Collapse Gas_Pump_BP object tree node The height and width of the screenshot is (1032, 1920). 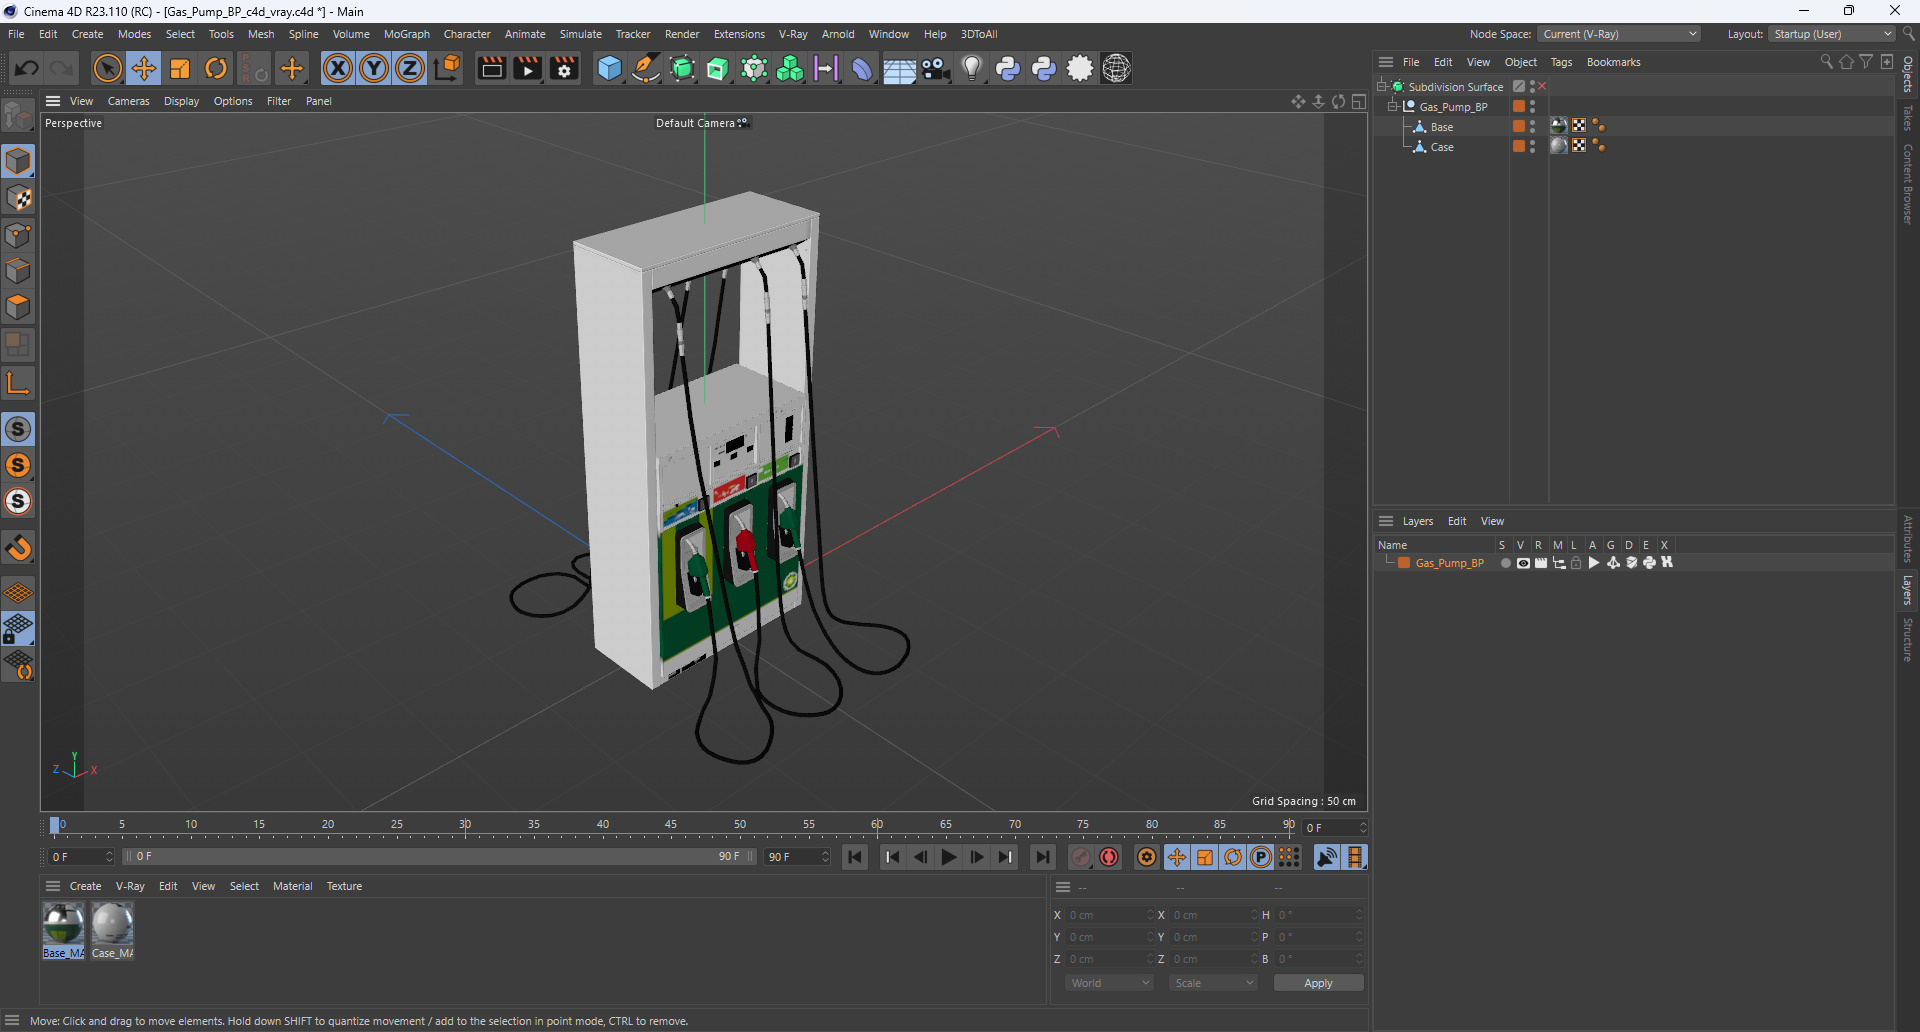[1393, 107]
